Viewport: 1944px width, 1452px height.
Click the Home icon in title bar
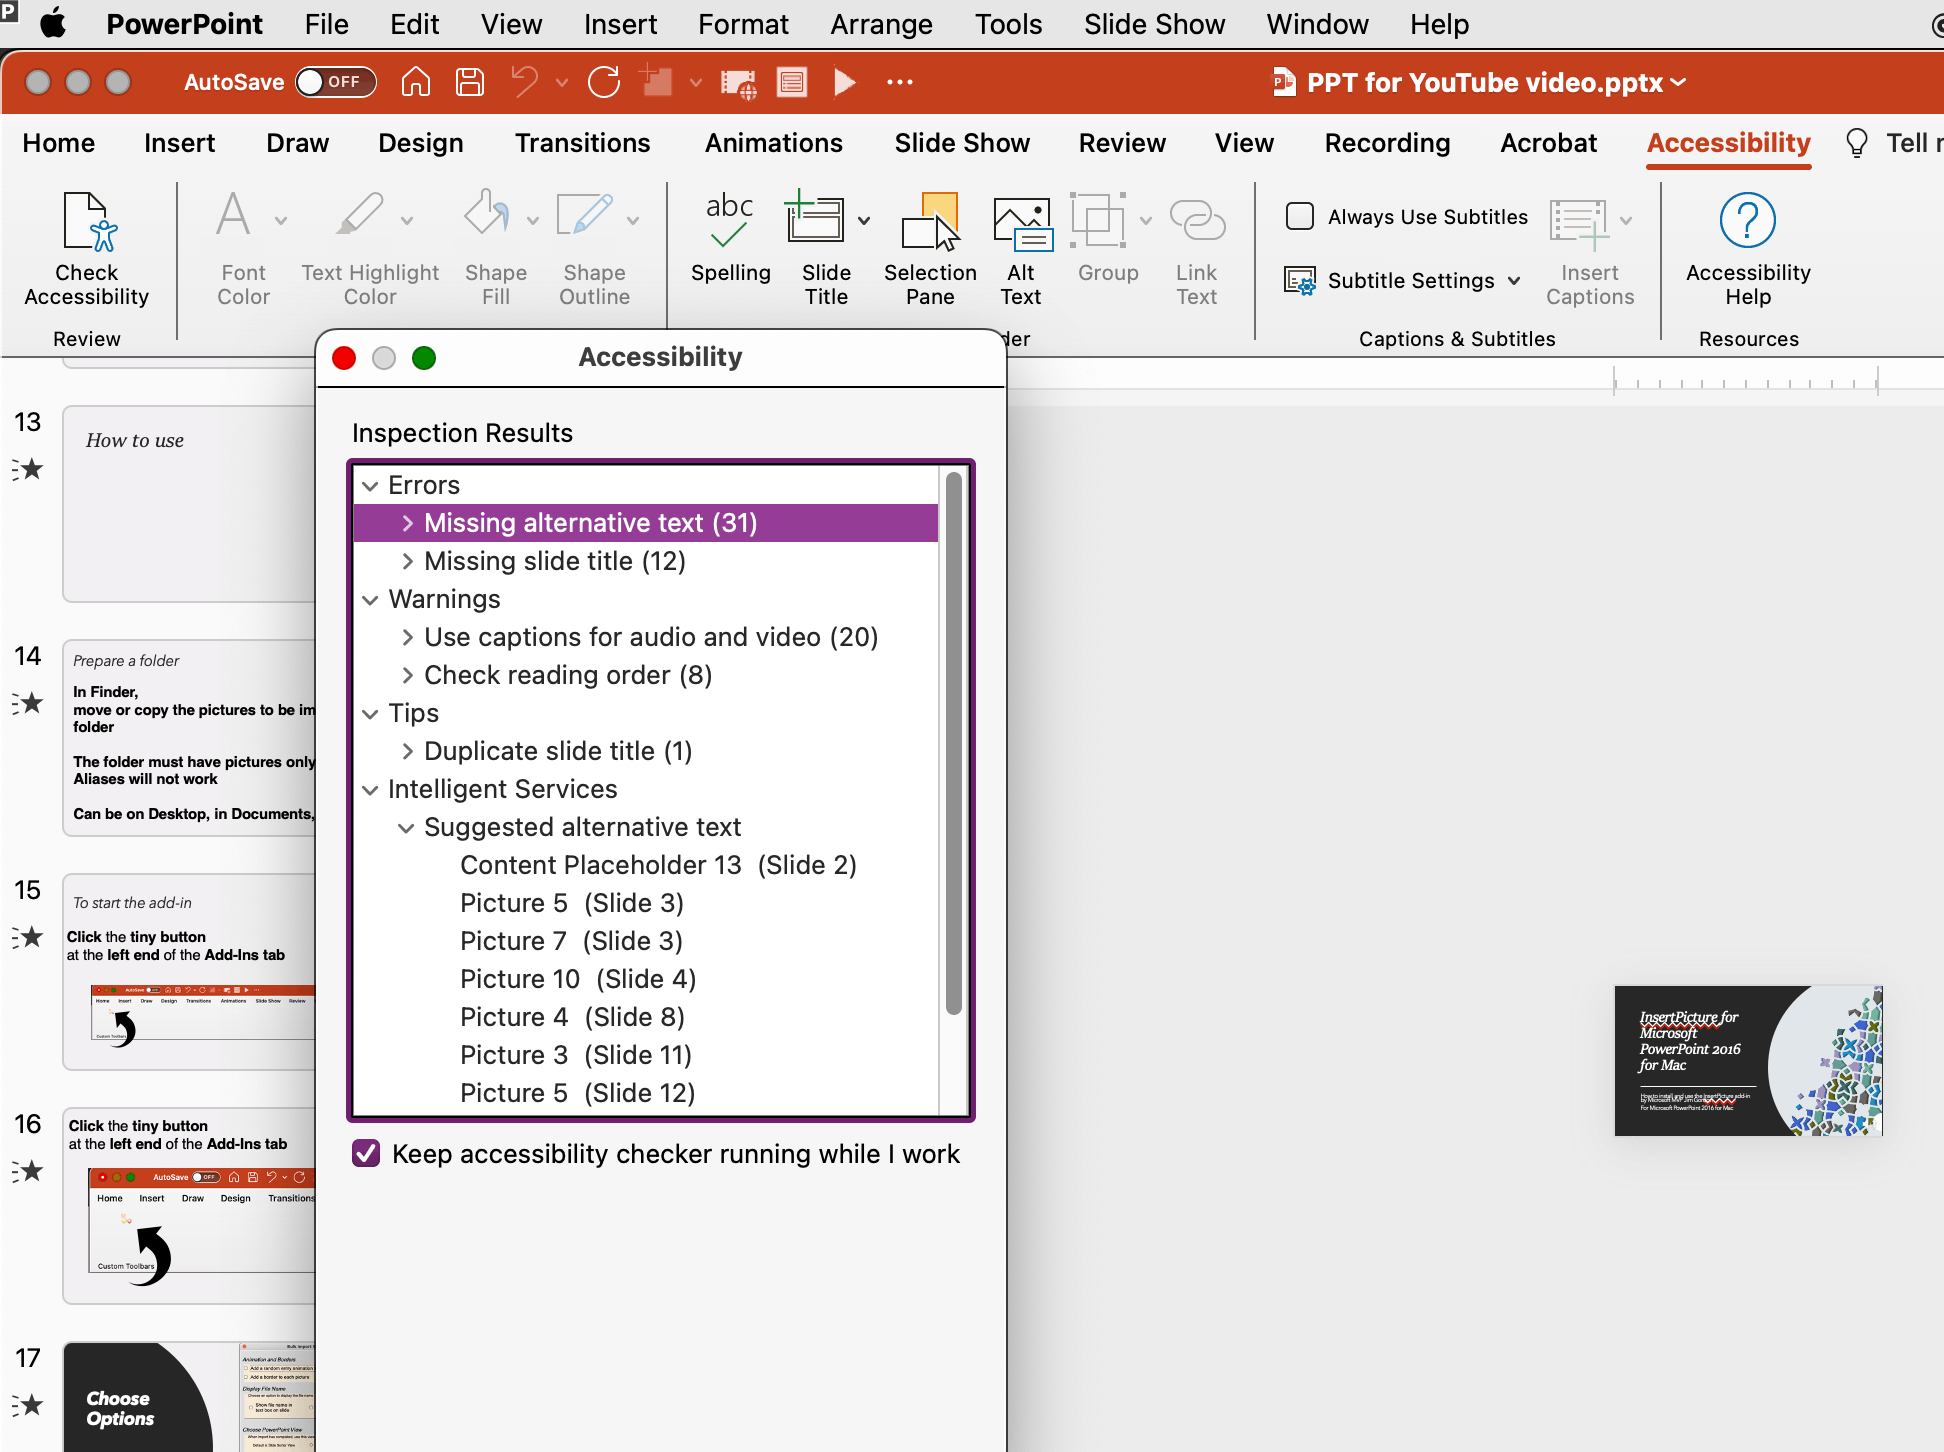coord(416,82)
